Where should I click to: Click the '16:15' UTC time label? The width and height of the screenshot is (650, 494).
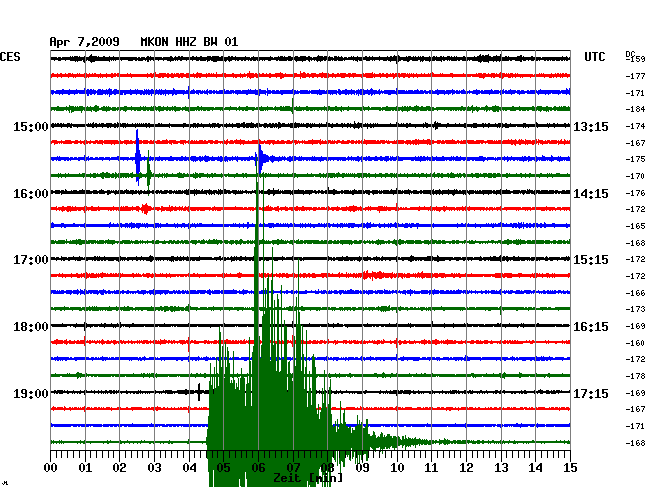(591, 327)
